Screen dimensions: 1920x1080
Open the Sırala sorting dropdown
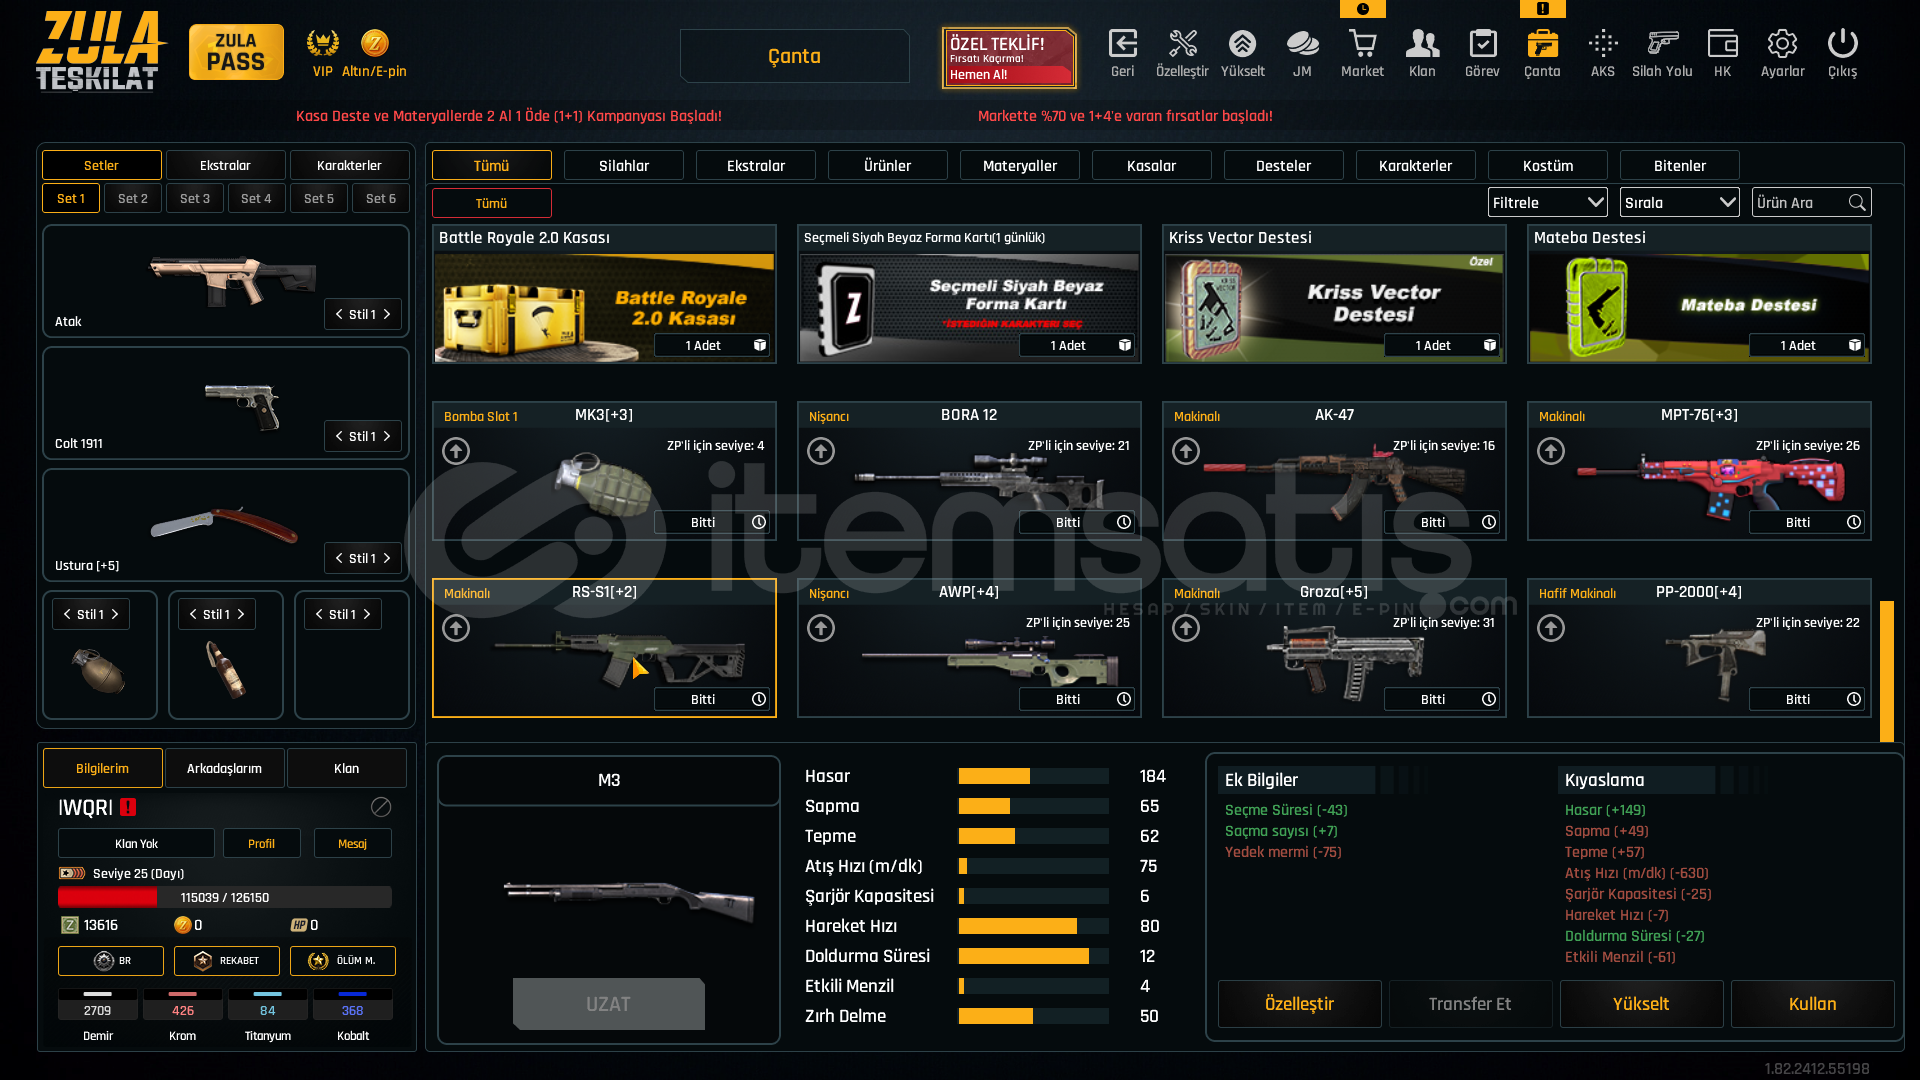1679,202
